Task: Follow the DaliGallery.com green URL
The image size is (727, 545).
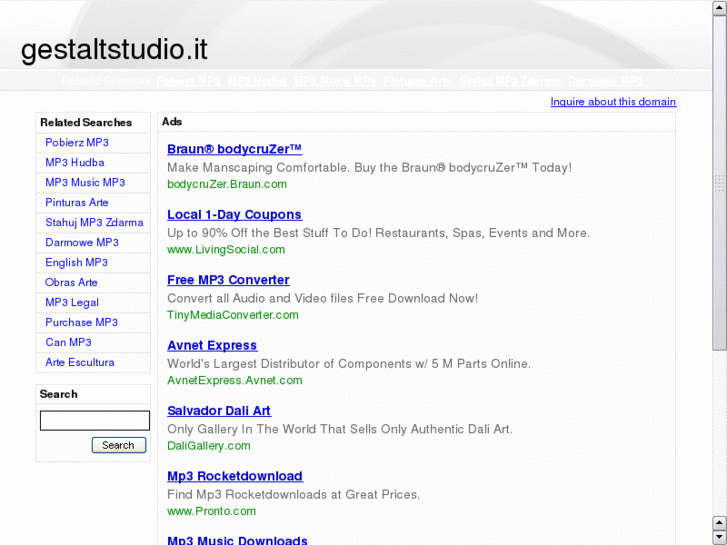Action: pyautogui.click(x=209, y=446)
